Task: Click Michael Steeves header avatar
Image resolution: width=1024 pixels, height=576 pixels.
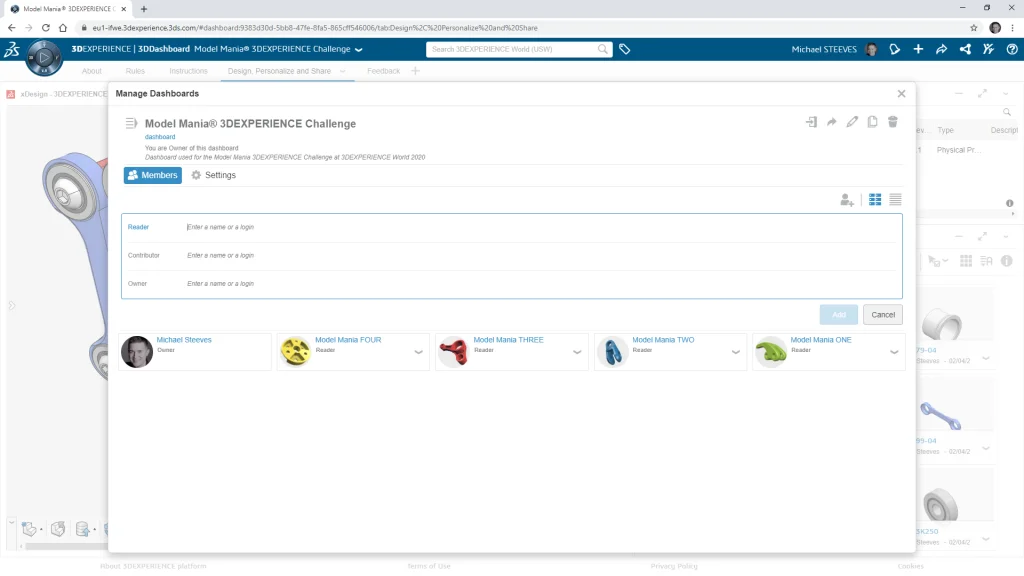Action: pos(871,49)
